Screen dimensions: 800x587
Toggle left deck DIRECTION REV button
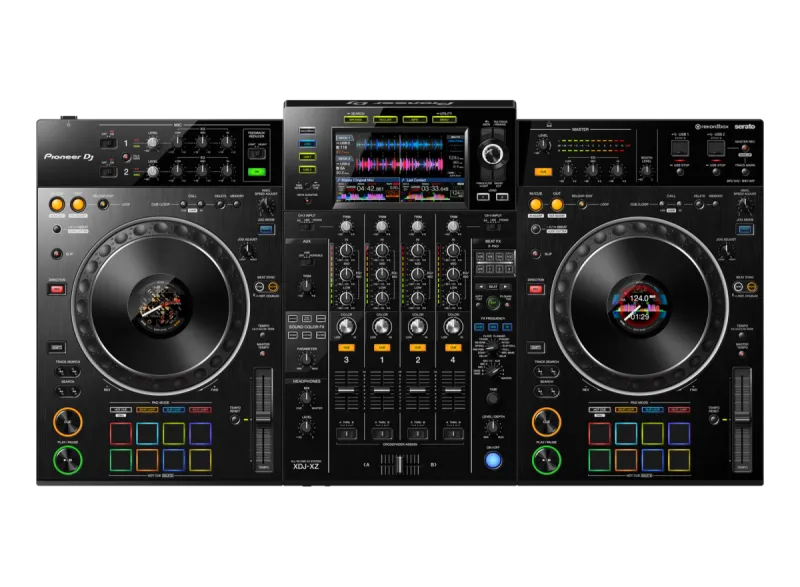click(57, 290)
